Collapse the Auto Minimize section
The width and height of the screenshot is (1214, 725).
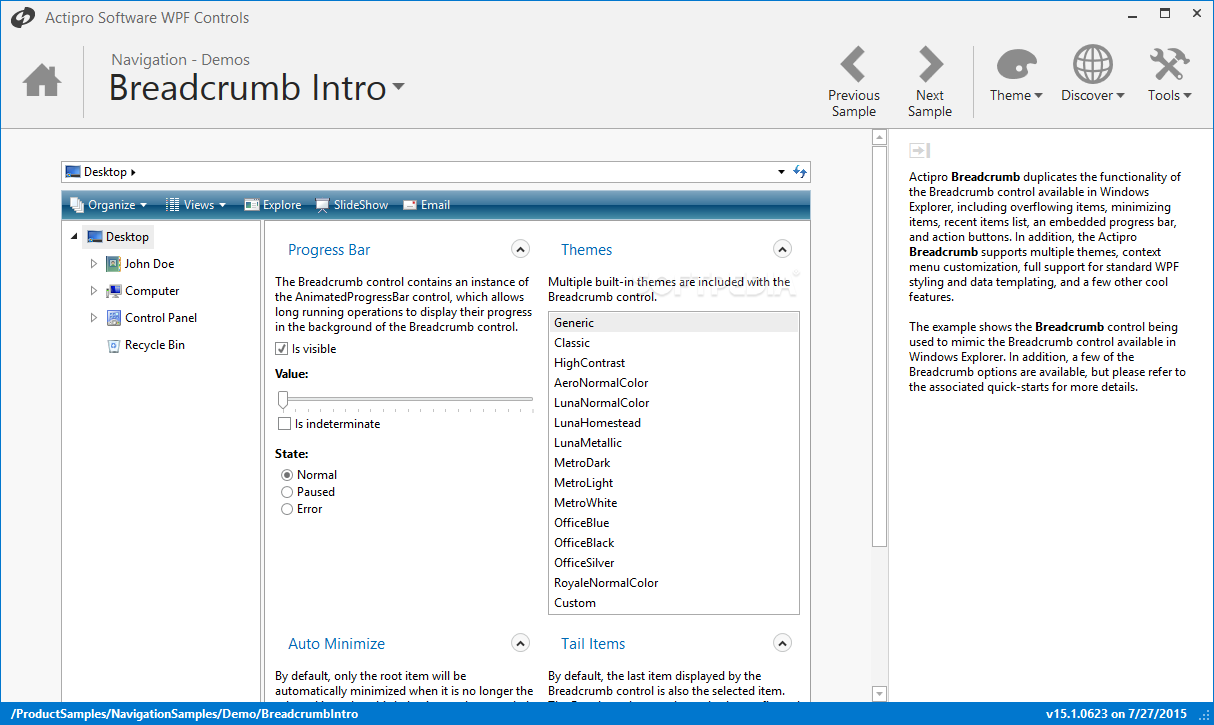tap(520, 643)
